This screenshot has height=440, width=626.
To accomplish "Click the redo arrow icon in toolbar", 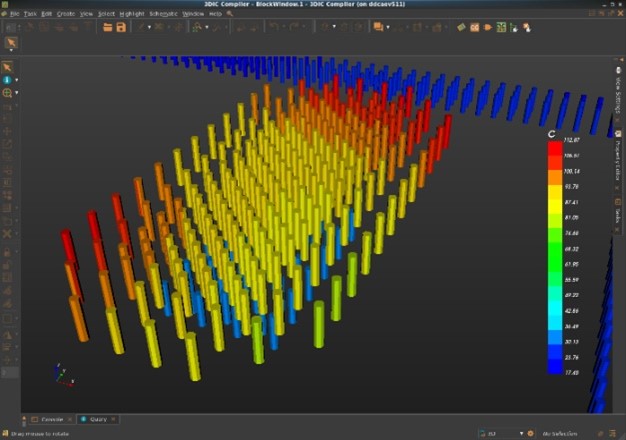I will click(294, 27).
